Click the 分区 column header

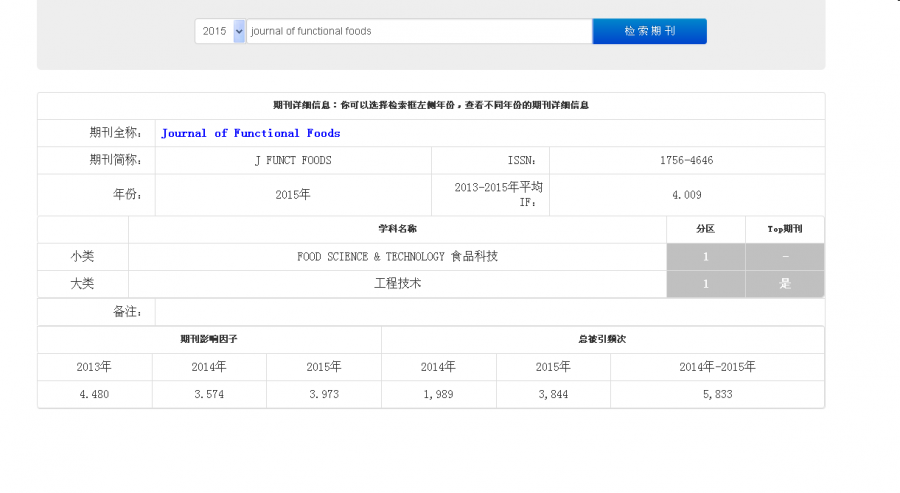pos(705,229)
